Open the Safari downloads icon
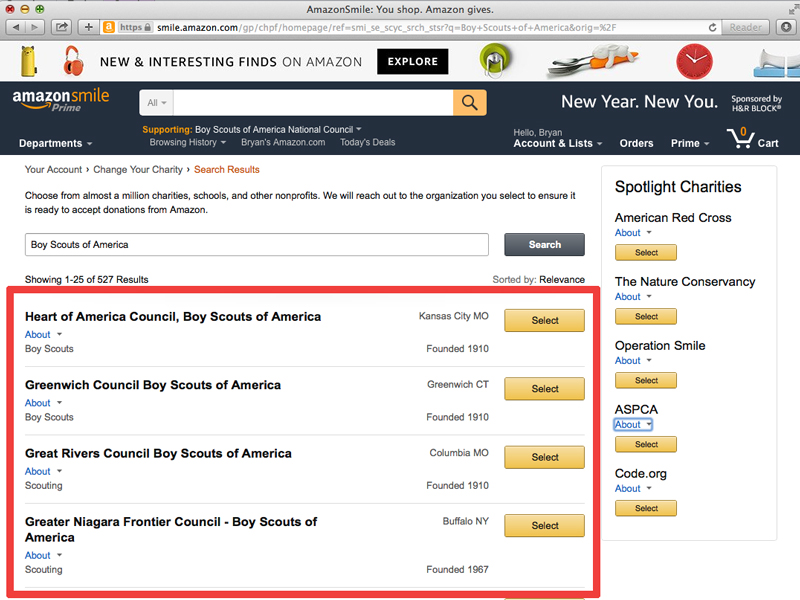Viewport: 800px width, 600px height. [x=786, y=27]
